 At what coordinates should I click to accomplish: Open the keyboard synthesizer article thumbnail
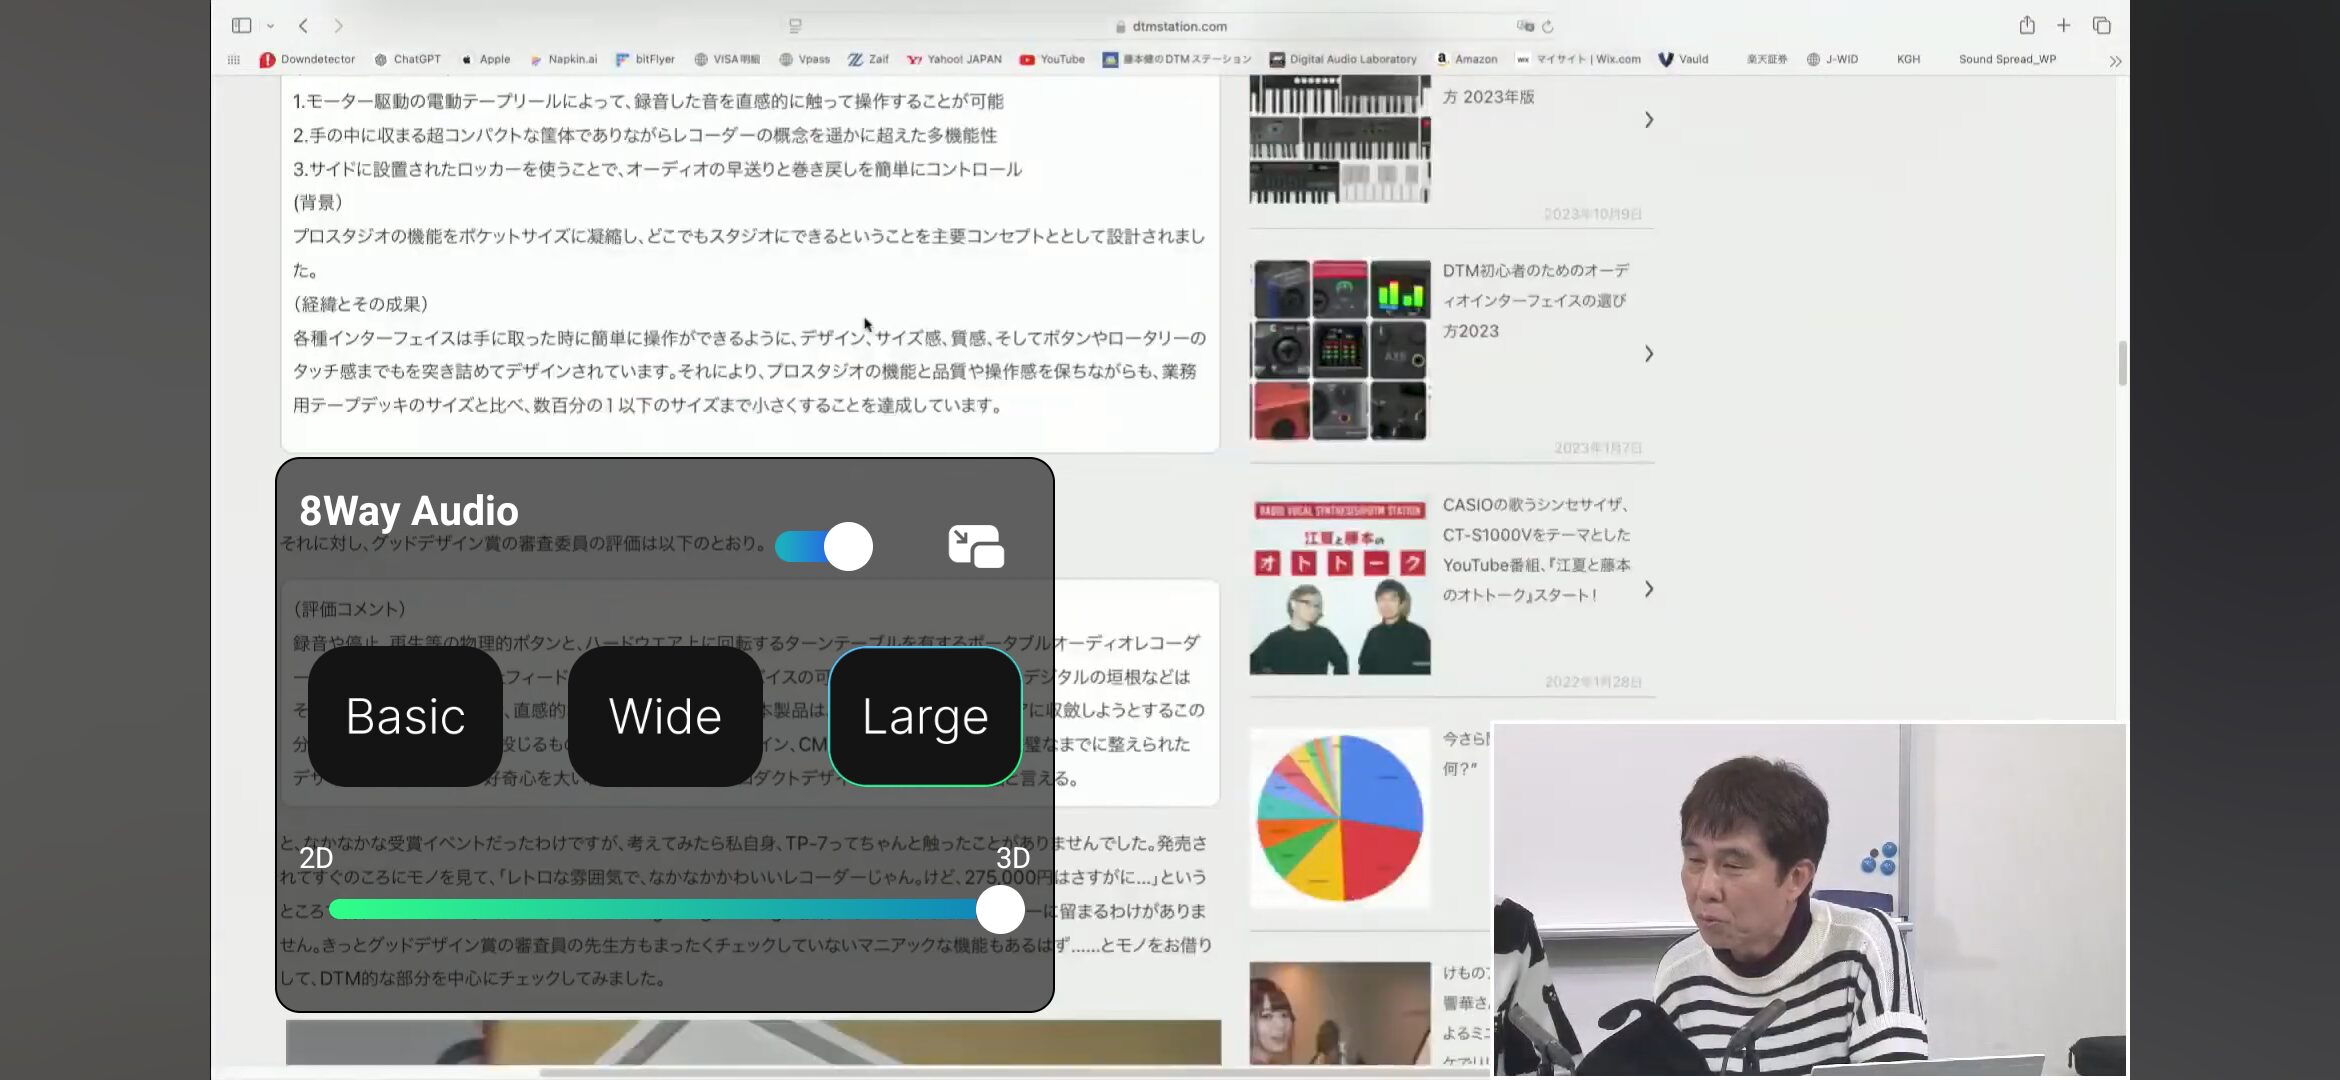click(1340, 140)
